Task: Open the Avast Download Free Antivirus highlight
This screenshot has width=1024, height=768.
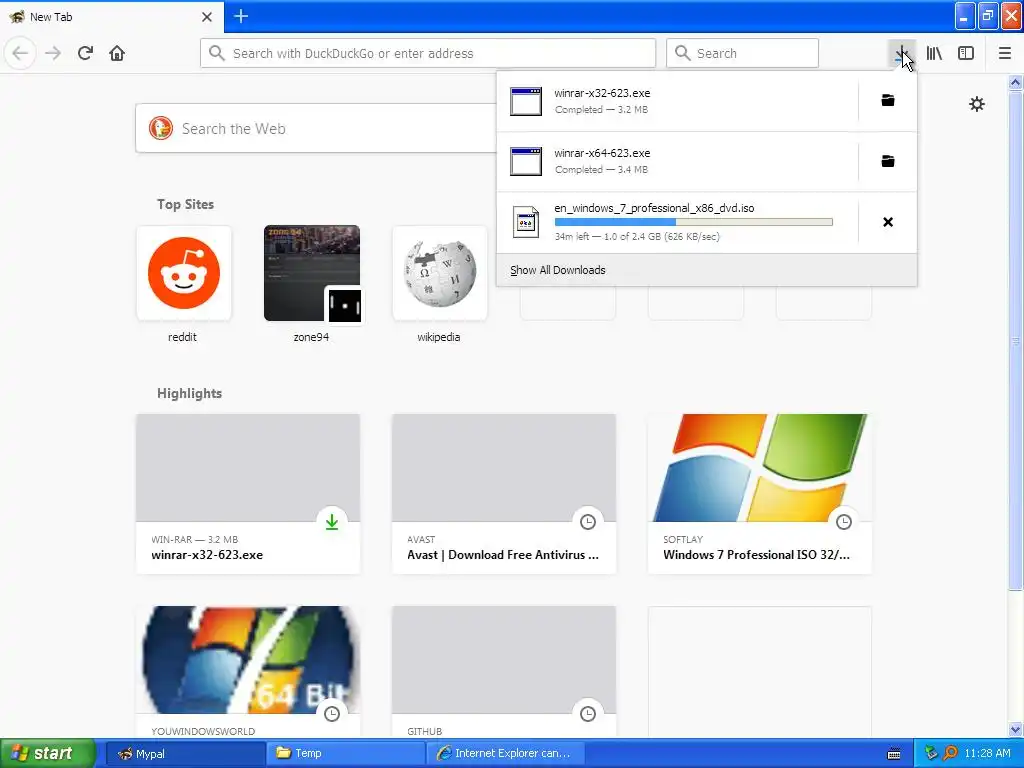Action: 504,494
